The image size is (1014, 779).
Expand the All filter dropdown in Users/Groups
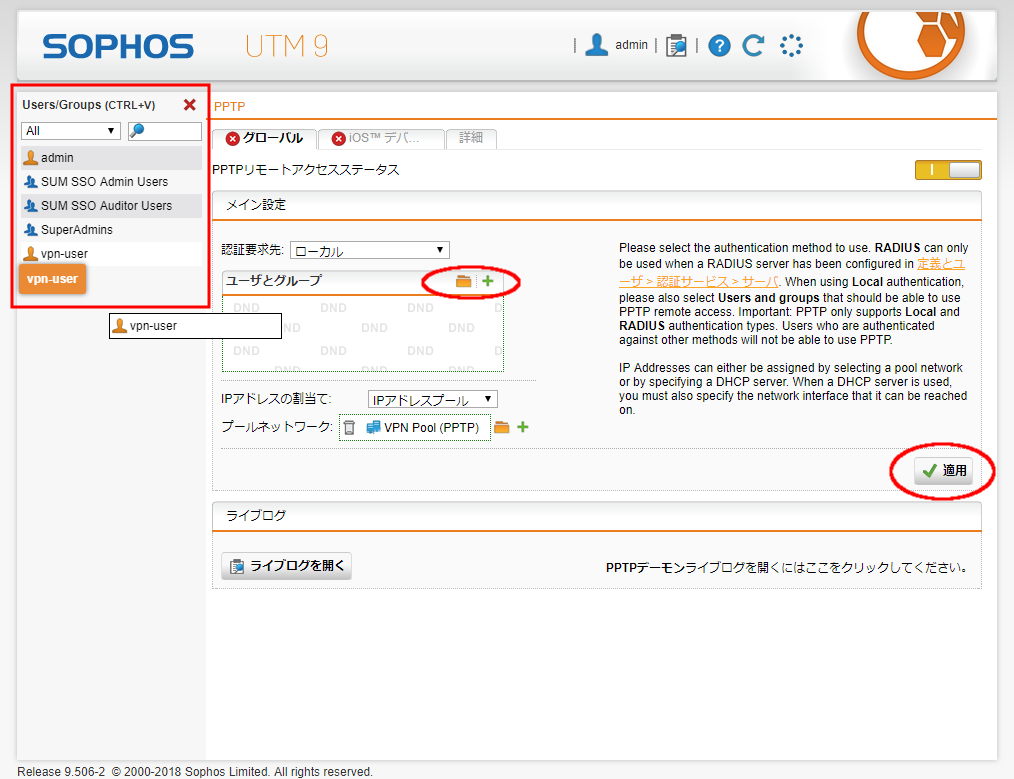coord(70,131)
